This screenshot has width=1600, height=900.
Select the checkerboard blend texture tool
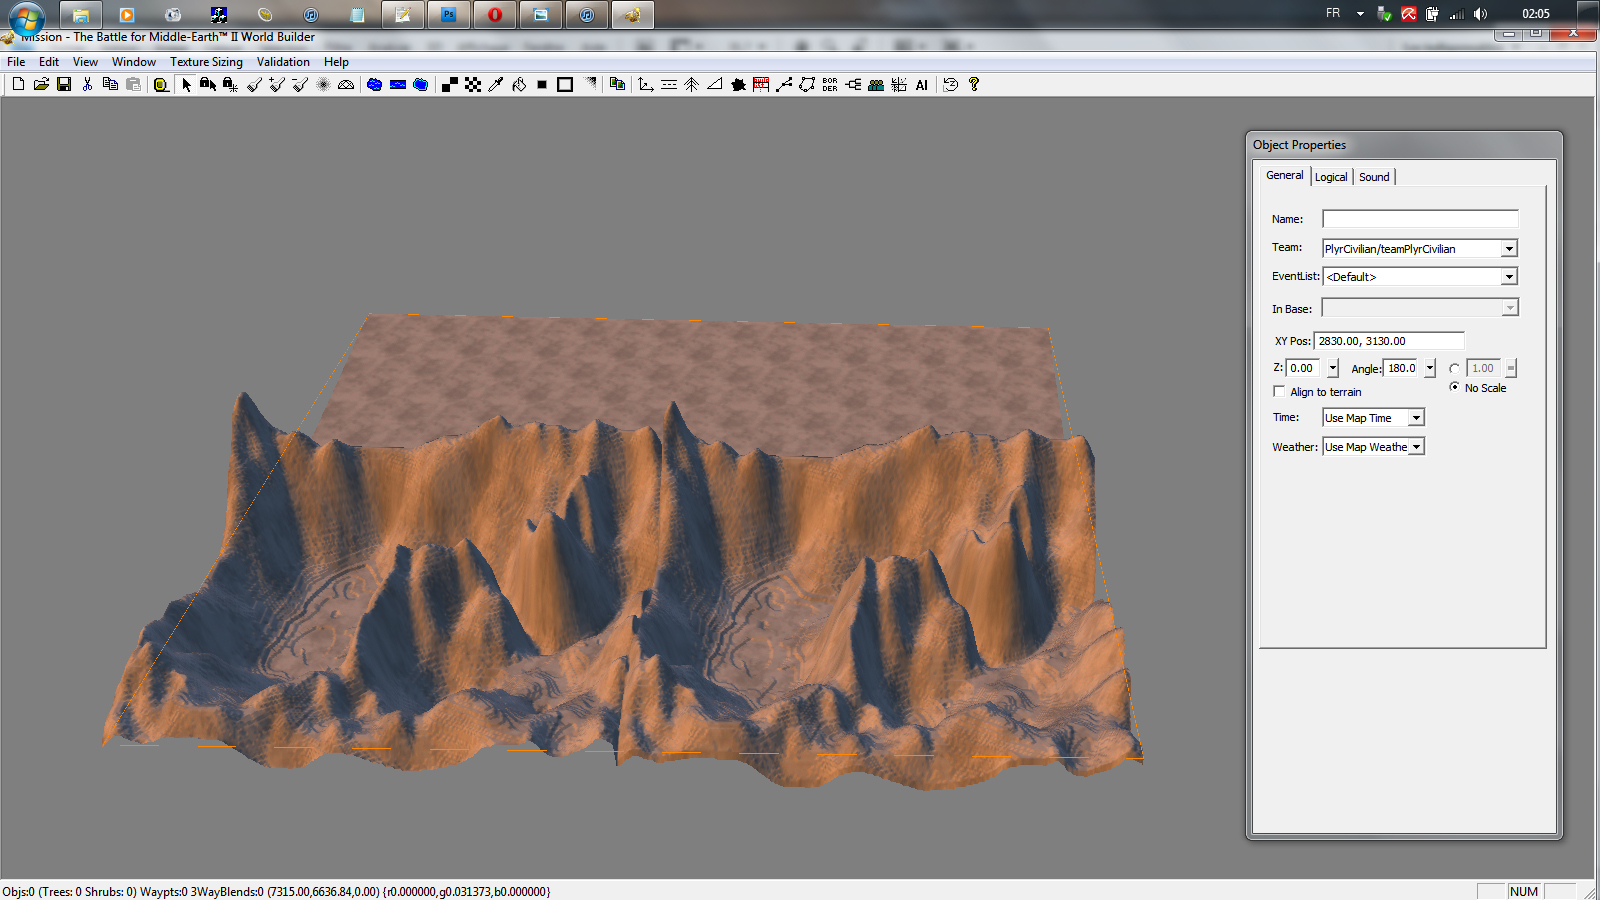(x=473, y=85)
